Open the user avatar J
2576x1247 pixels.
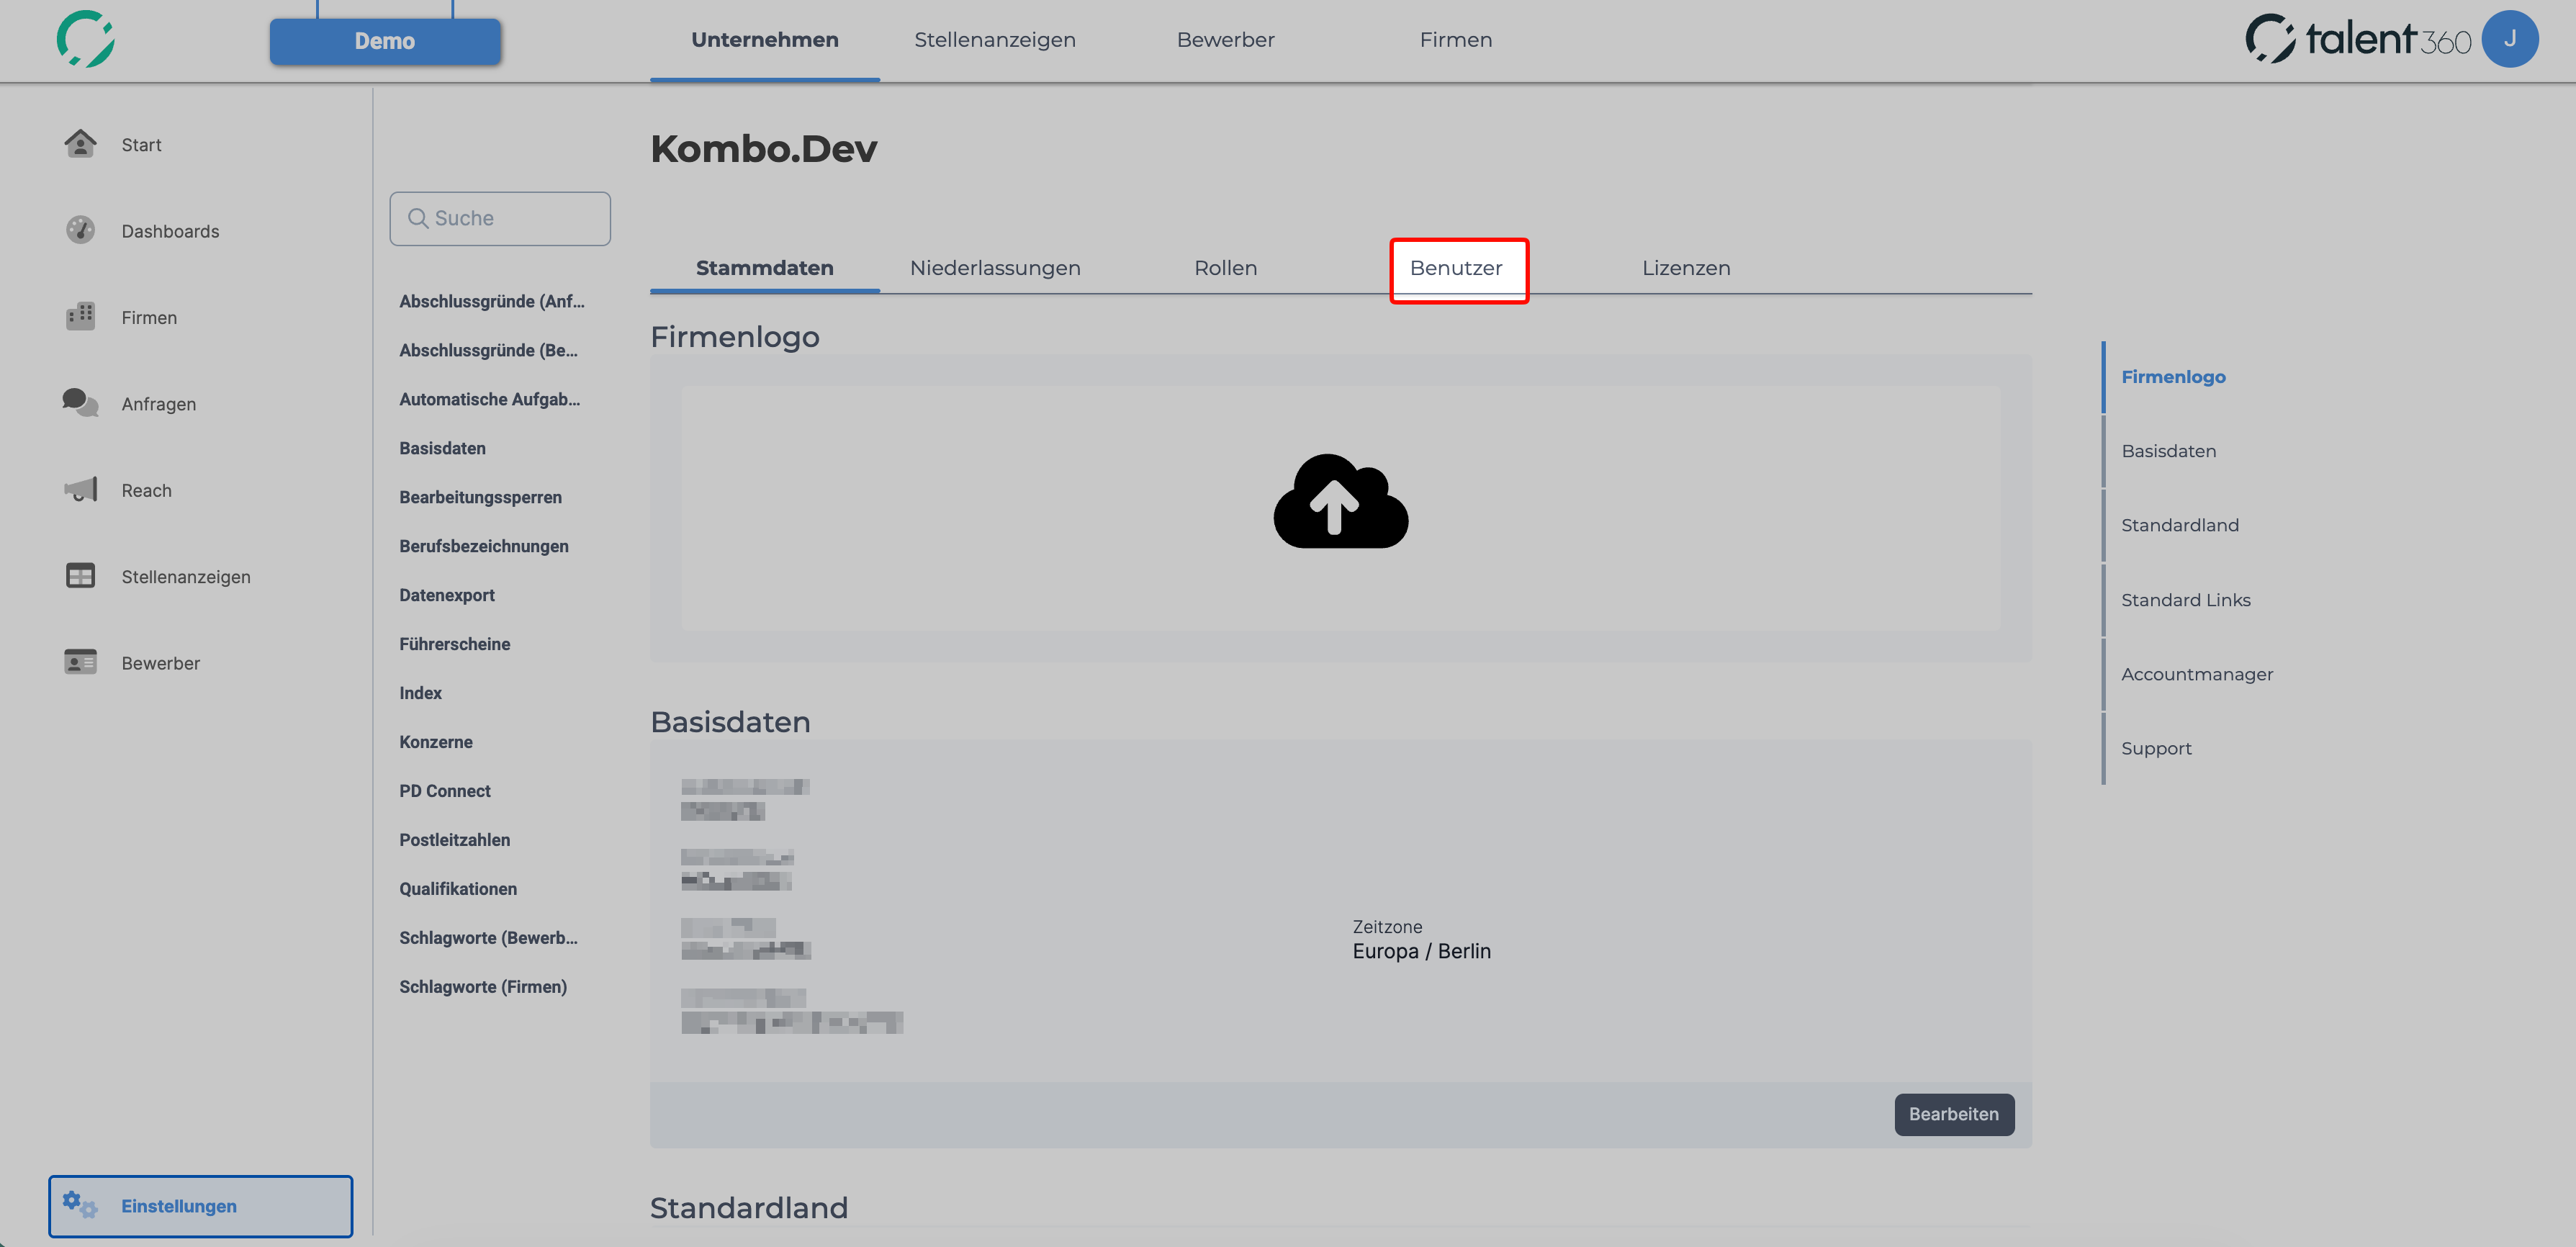pyautogui.click(x=2509, y=39)
